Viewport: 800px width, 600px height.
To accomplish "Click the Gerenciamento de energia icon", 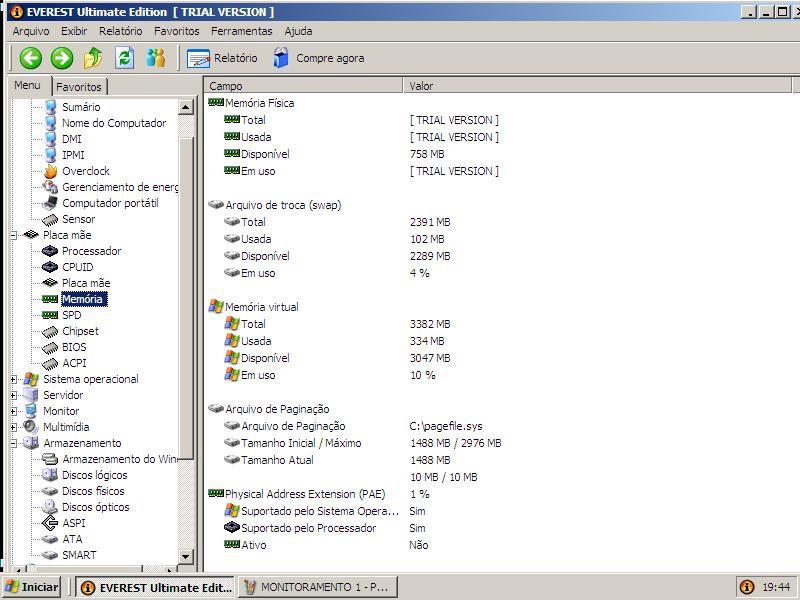I will [x=50, y=187].
